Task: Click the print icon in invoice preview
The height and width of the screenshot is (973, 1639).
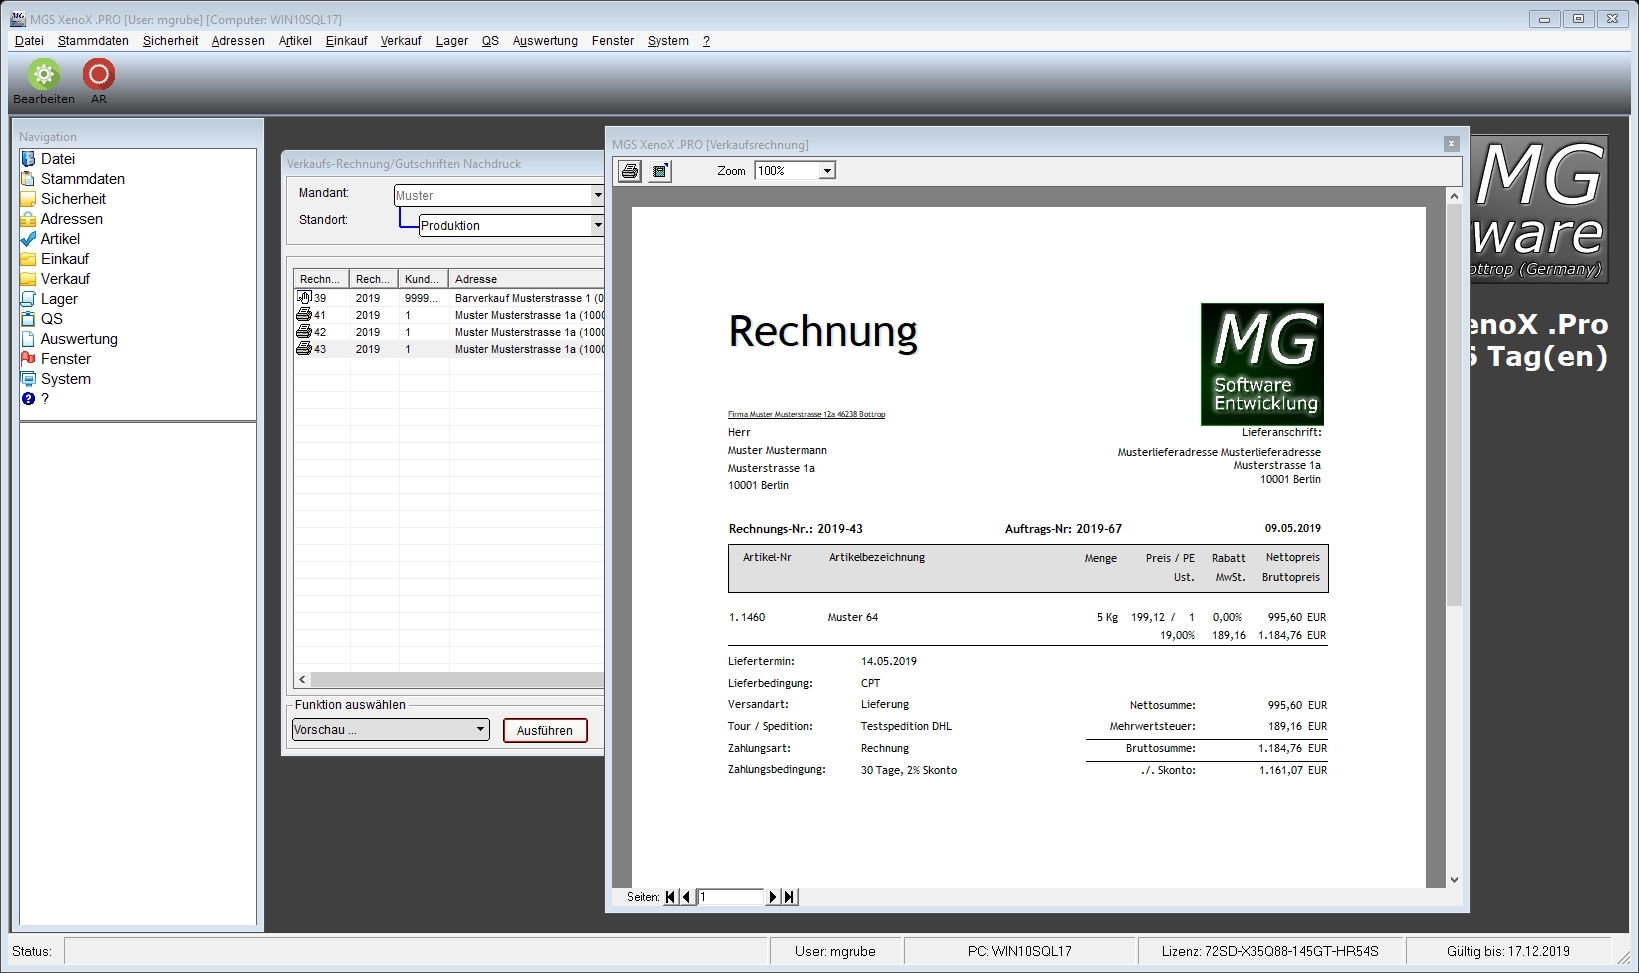Action: (630, 171)
